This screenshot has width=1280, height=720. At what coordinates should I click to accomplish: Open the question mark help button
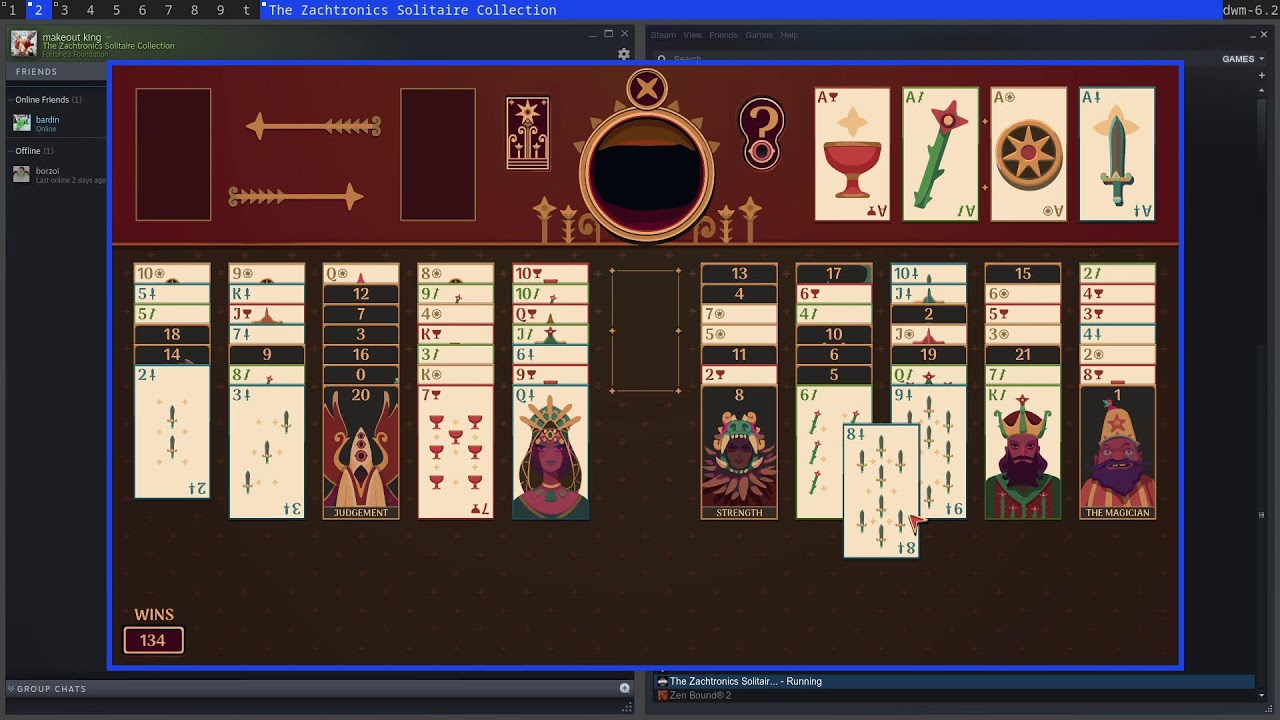pyautogui.click(x=761, y=132)
